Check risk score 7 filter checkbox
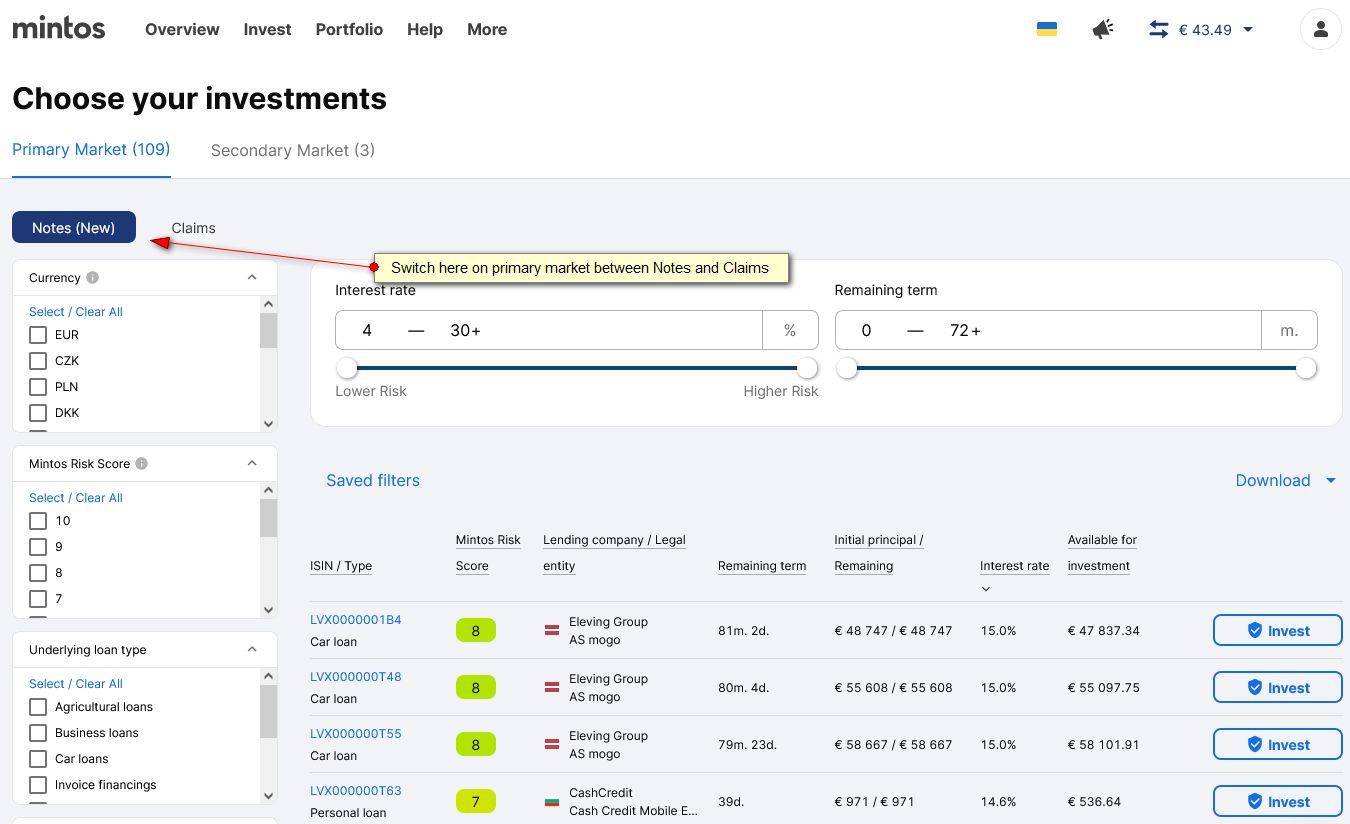Image resolution: width=1350 pixels, height=824 pixels. (x=38, y=599)
